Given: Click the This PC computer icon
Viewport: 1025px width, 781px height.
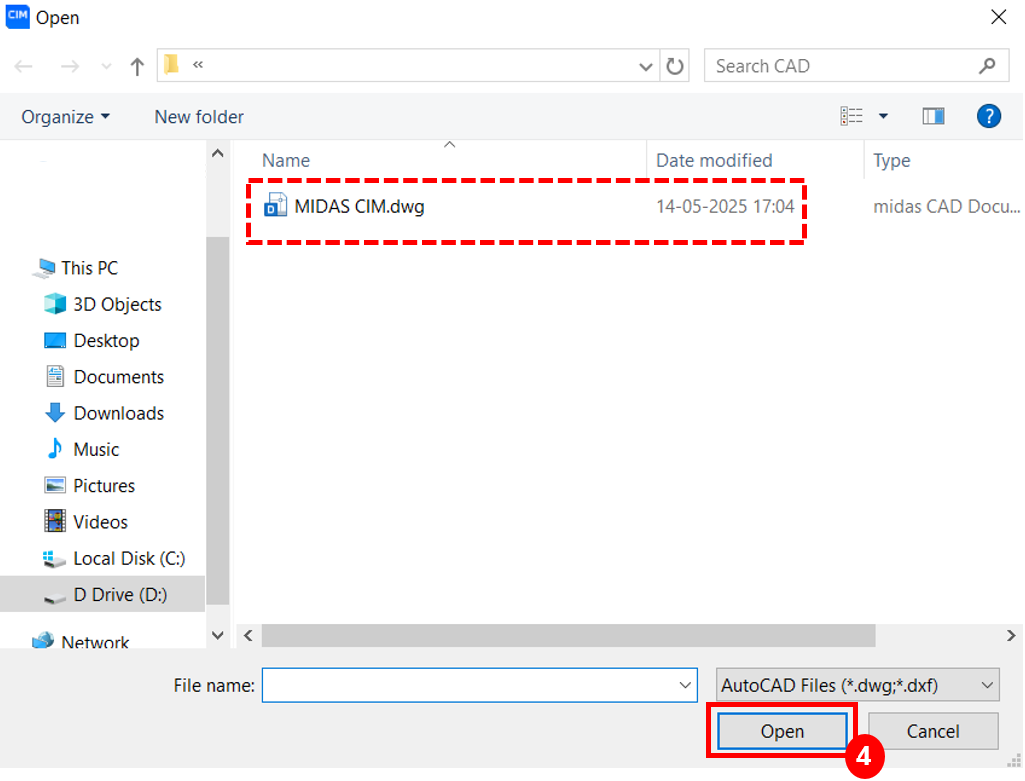Looking at the screenshot, I should coord(44,268).
